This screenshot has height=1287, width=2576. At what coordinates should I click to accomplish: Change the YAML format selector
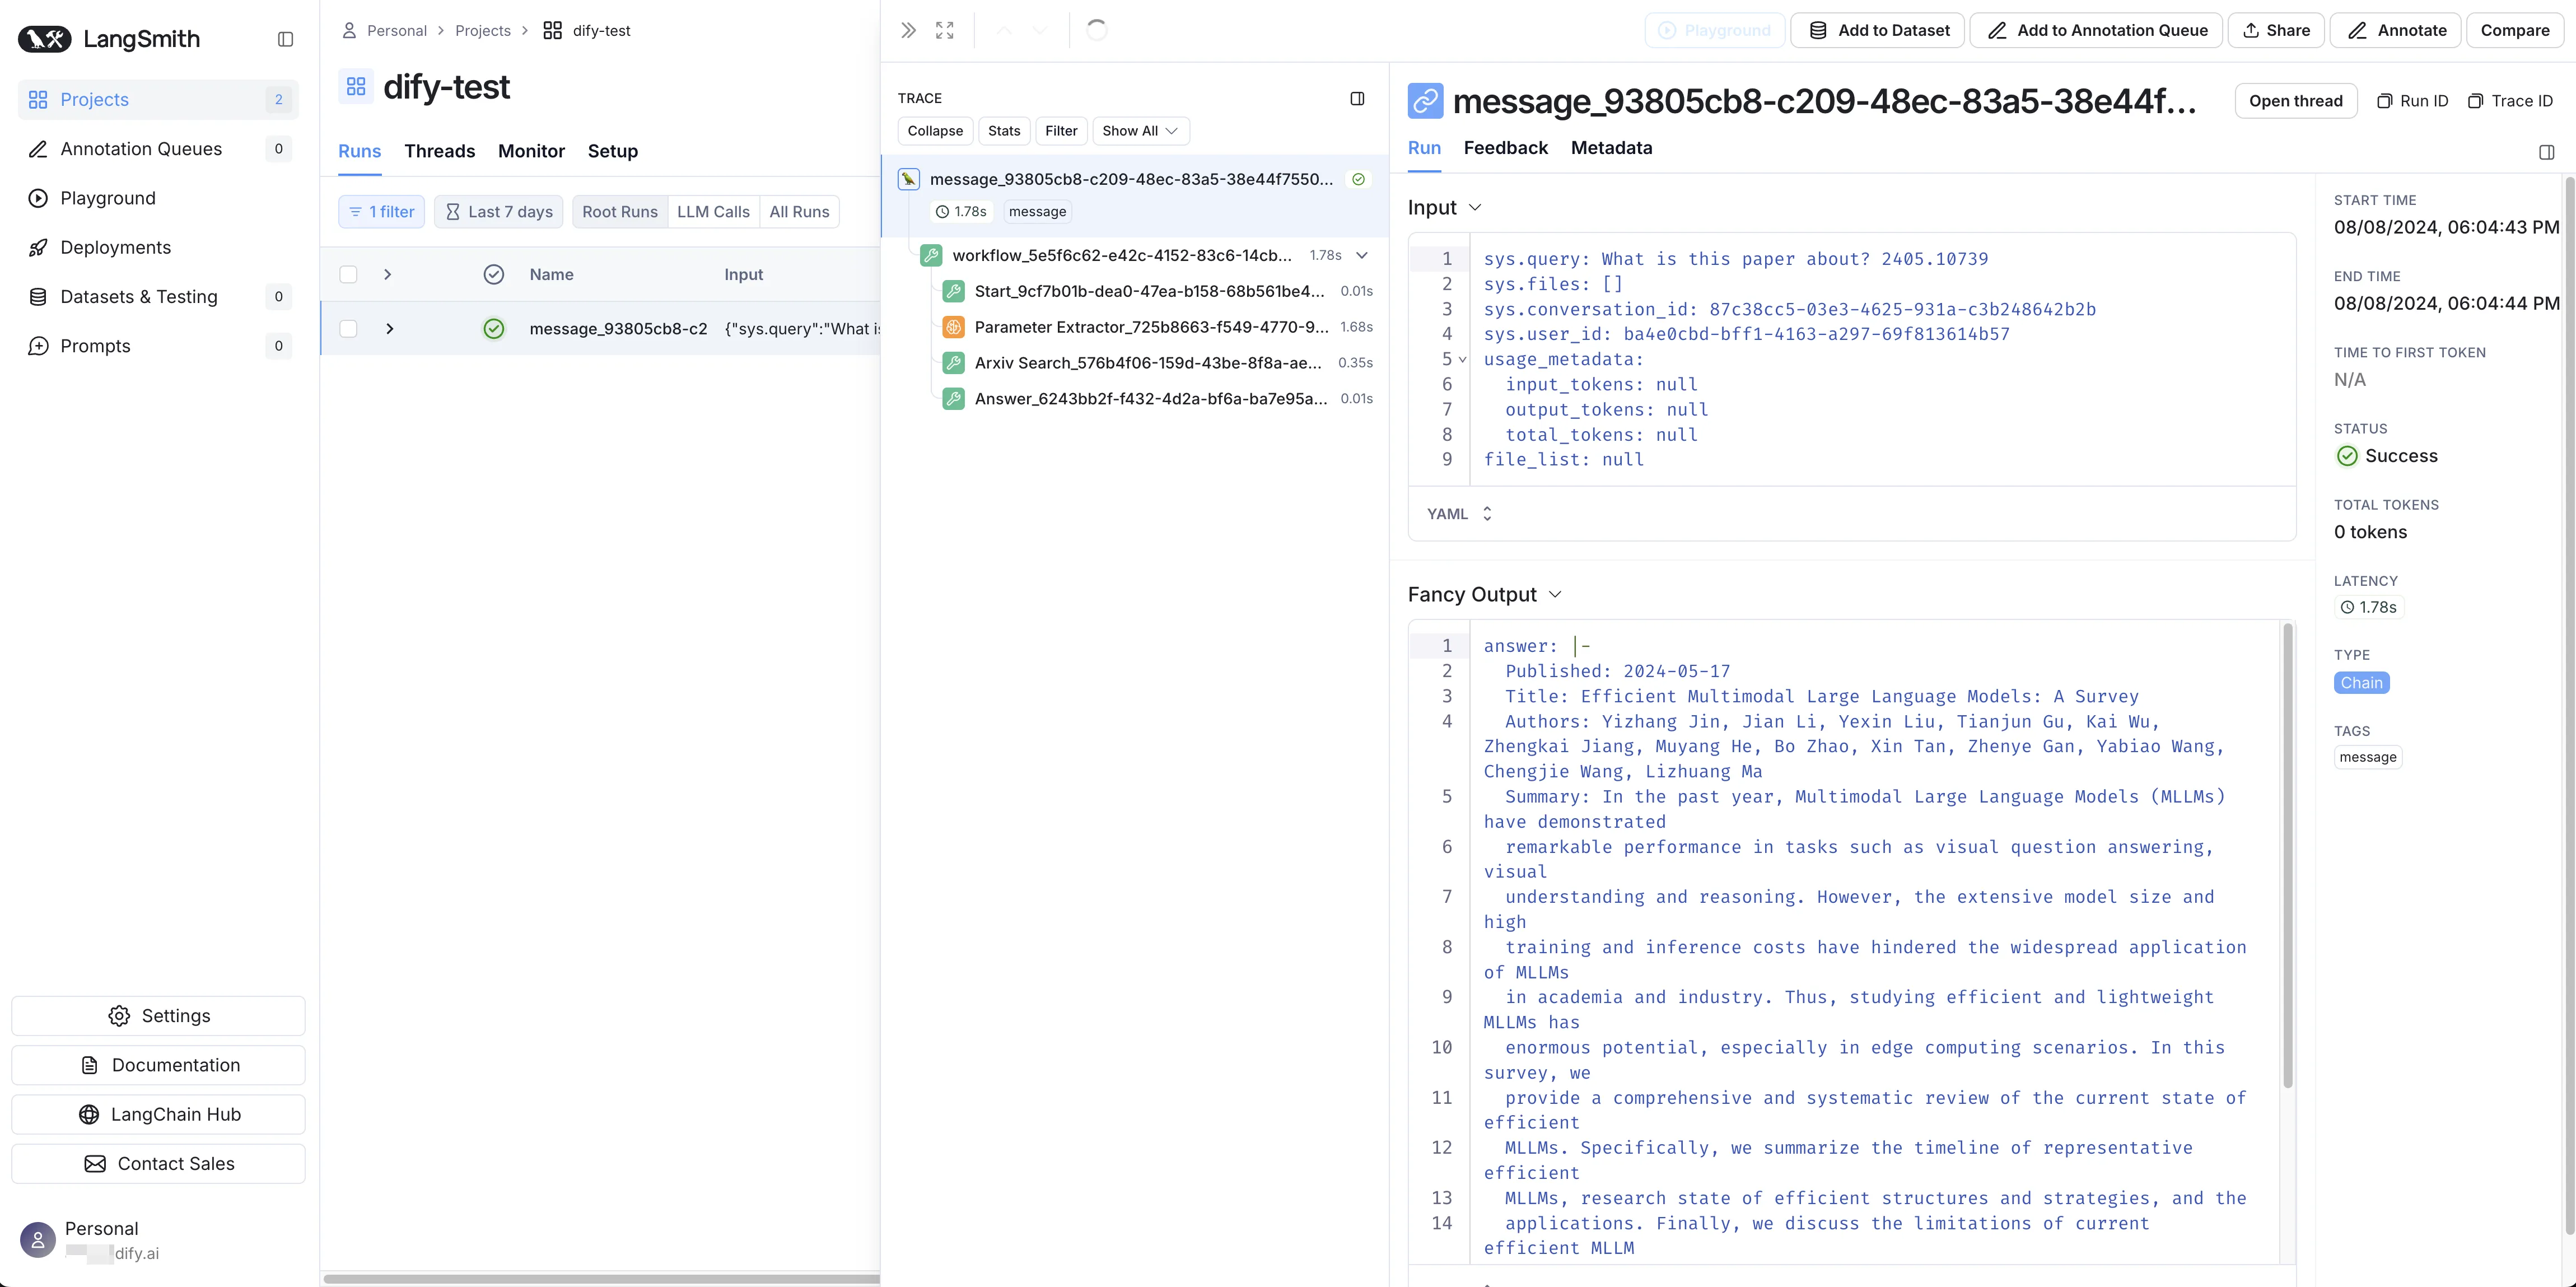click(1459, 514)
